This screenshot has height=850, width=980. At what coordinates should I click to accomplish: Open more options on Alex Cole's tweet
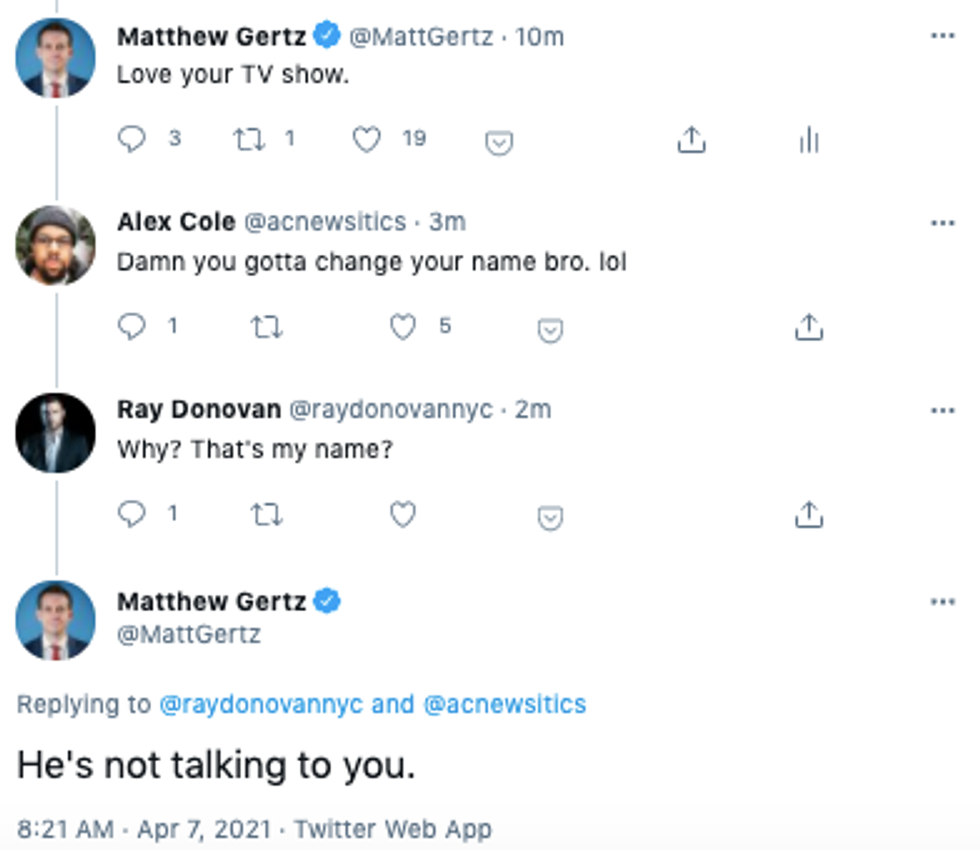[942, 222]
